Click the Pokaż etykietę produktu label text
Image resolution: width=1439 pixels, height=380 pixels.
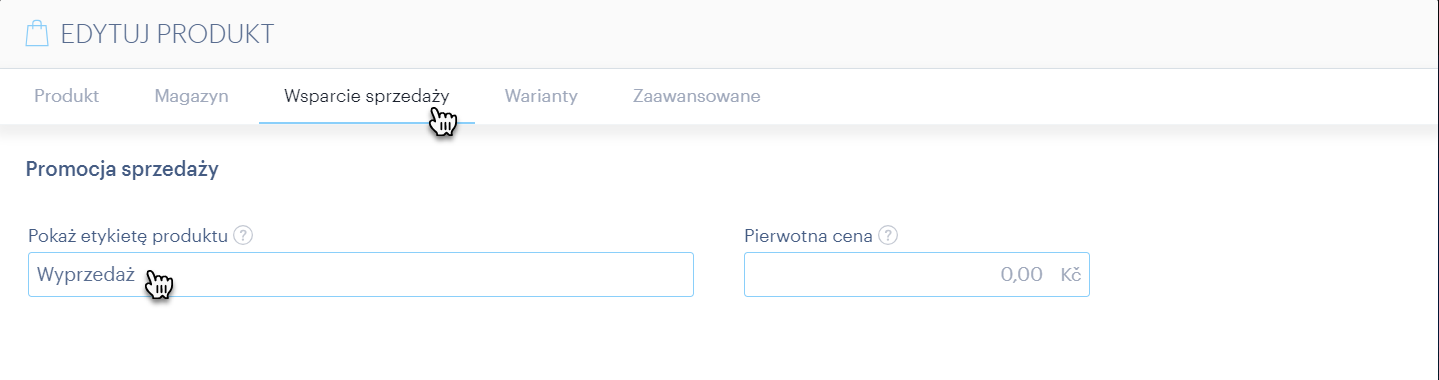130,236
